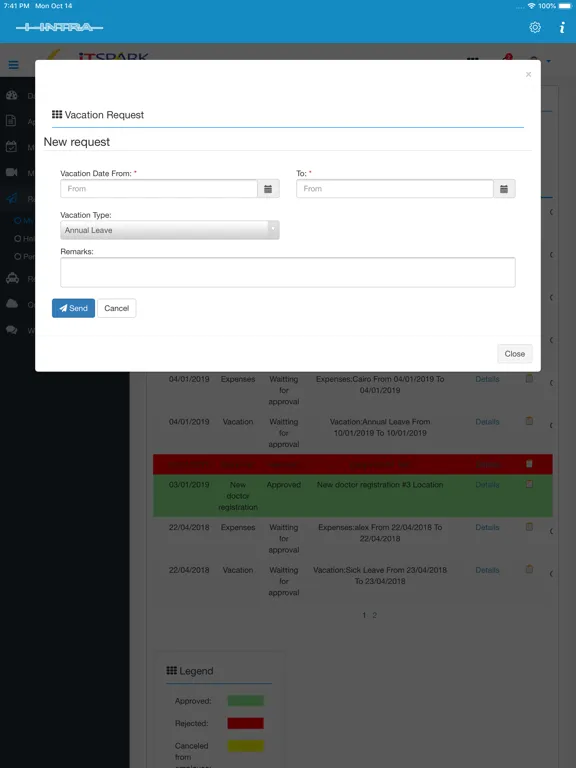
Task: Open Details link for 22/04/2018 Expenses row
Action: pyautogui.click(x=487, y=528)
